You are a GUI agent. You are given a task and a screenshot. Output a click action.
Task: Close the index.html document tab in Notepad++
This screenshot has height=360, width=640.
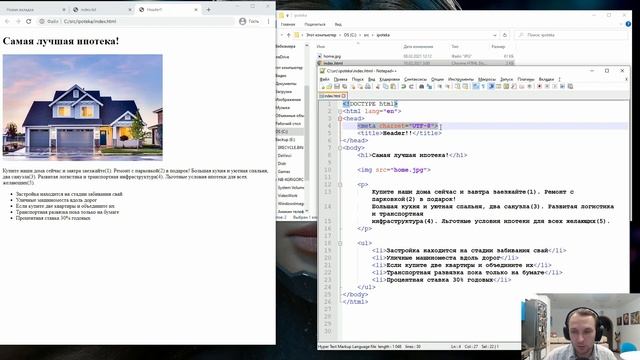pos(344,96)
